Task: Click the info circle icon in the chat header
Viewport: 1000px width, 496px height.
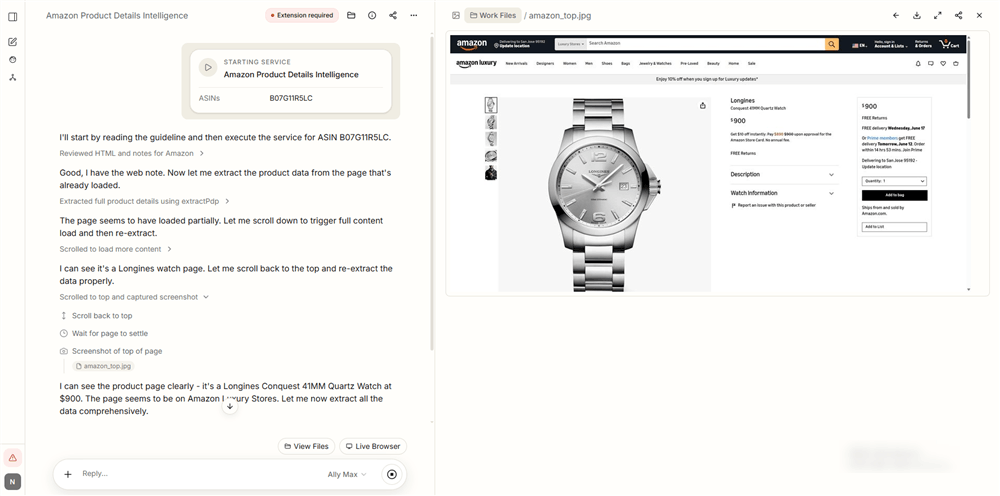Action: click(372, 15)
